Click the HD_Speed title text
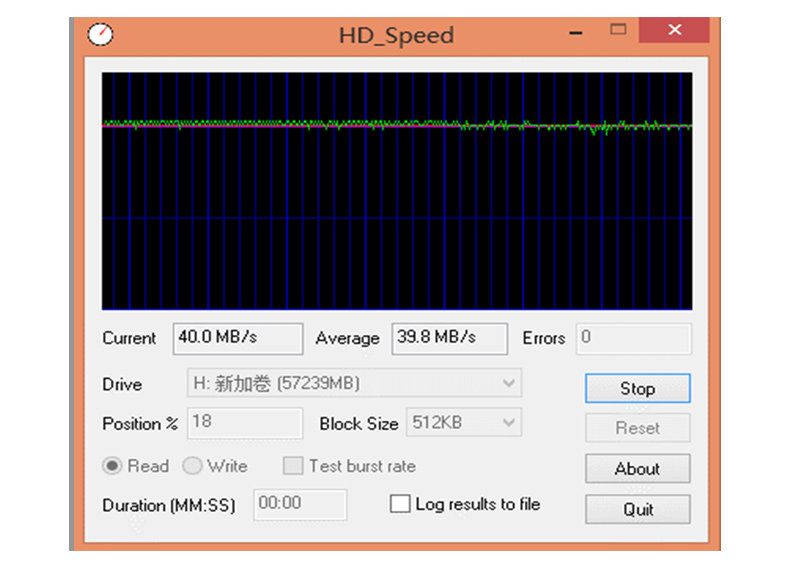This screenshot has width=790, height=570. [x=397, y=35]
